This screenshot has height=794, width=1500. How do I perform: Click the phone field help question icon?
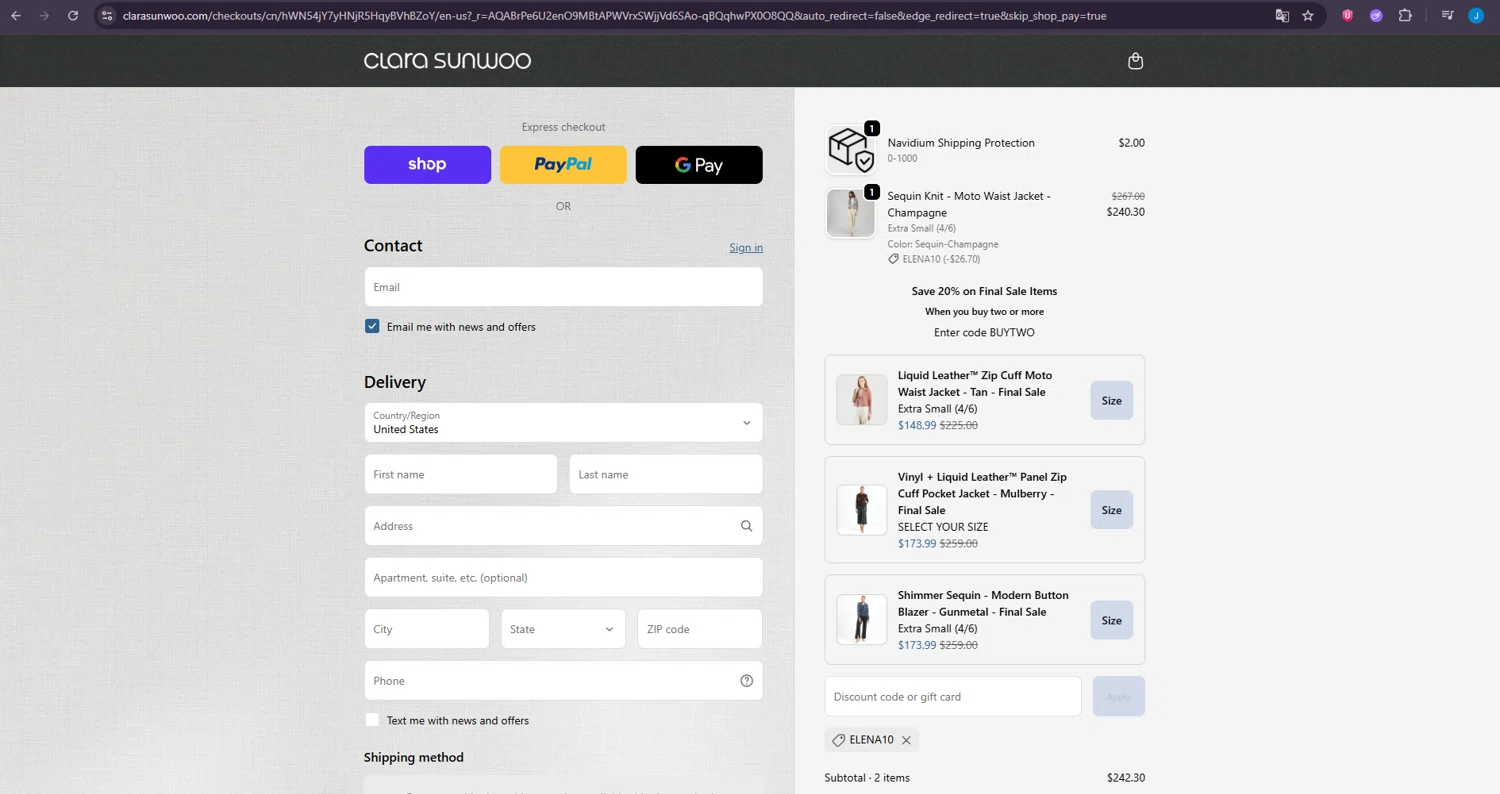(x=746, y=681)
